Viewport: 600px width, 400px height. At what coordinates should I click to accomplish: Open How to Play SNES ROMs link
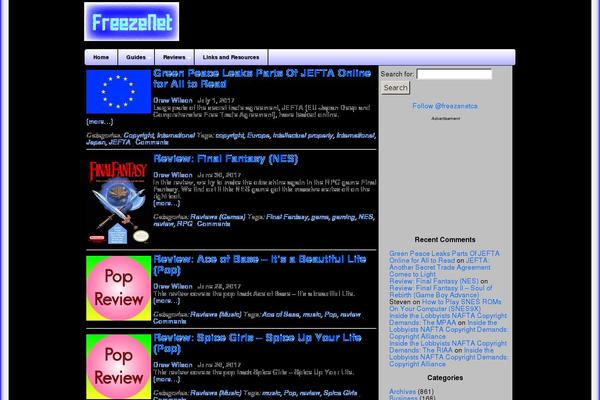click(445, 305)
